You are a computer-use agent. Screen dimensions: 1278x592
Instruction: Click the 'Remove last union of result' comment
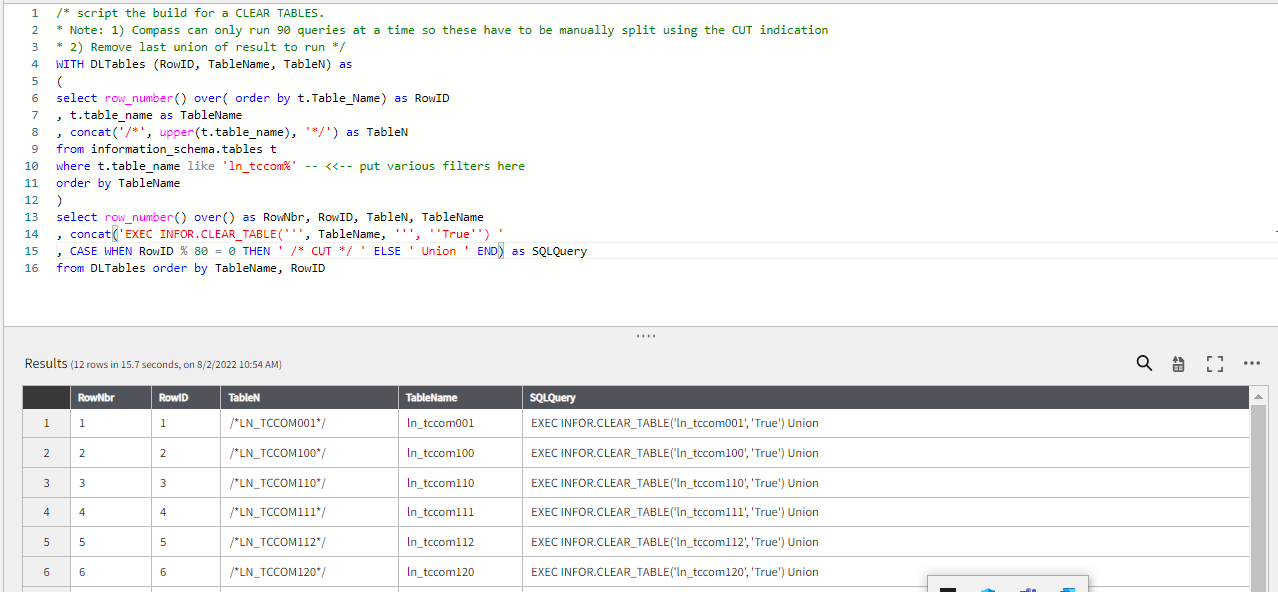201,47
